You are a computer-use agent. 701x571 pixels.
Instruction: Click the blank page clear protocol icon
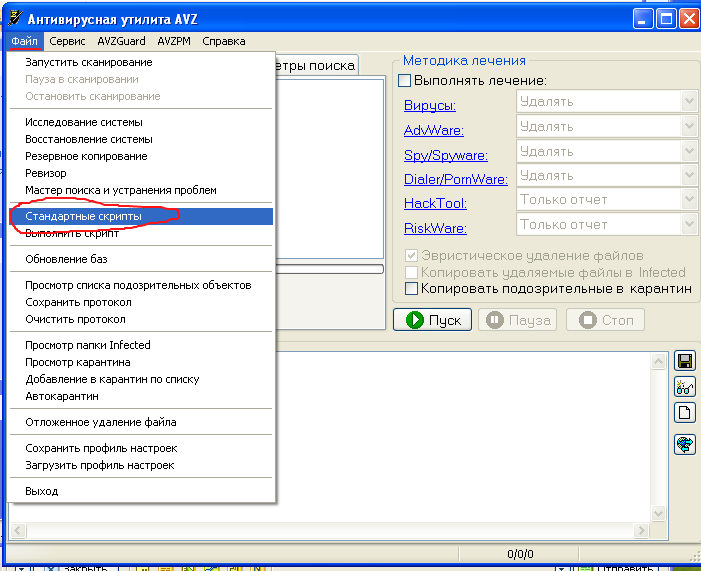685,412
